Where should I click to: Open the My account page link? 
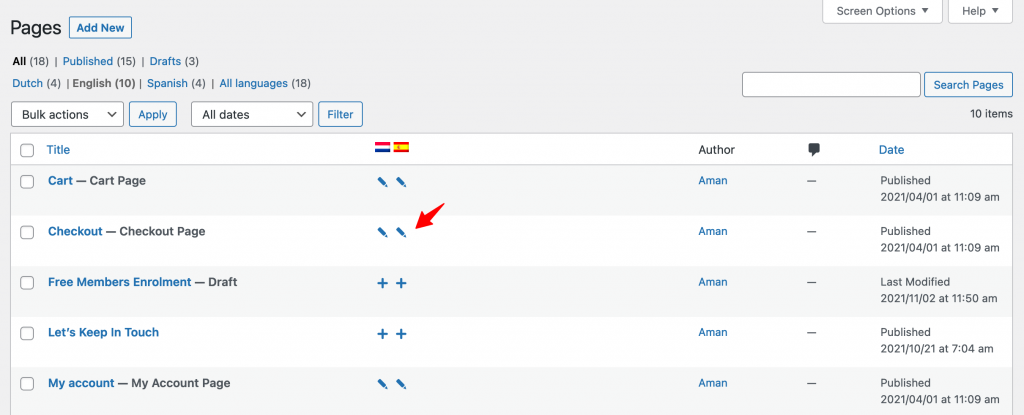point(81,384)
